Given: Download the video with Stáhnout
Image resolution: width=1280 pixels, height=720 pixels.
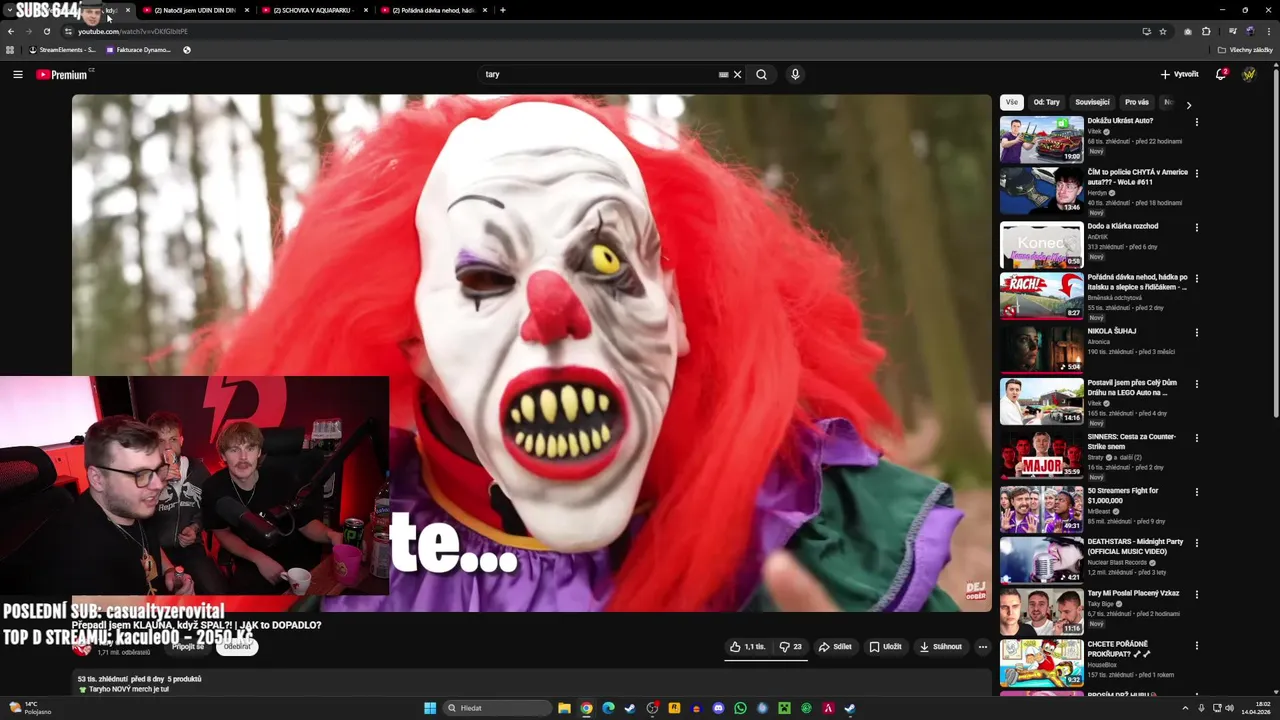Looking at the screenshot, I should pyautogui.click(x=940, y=647).
